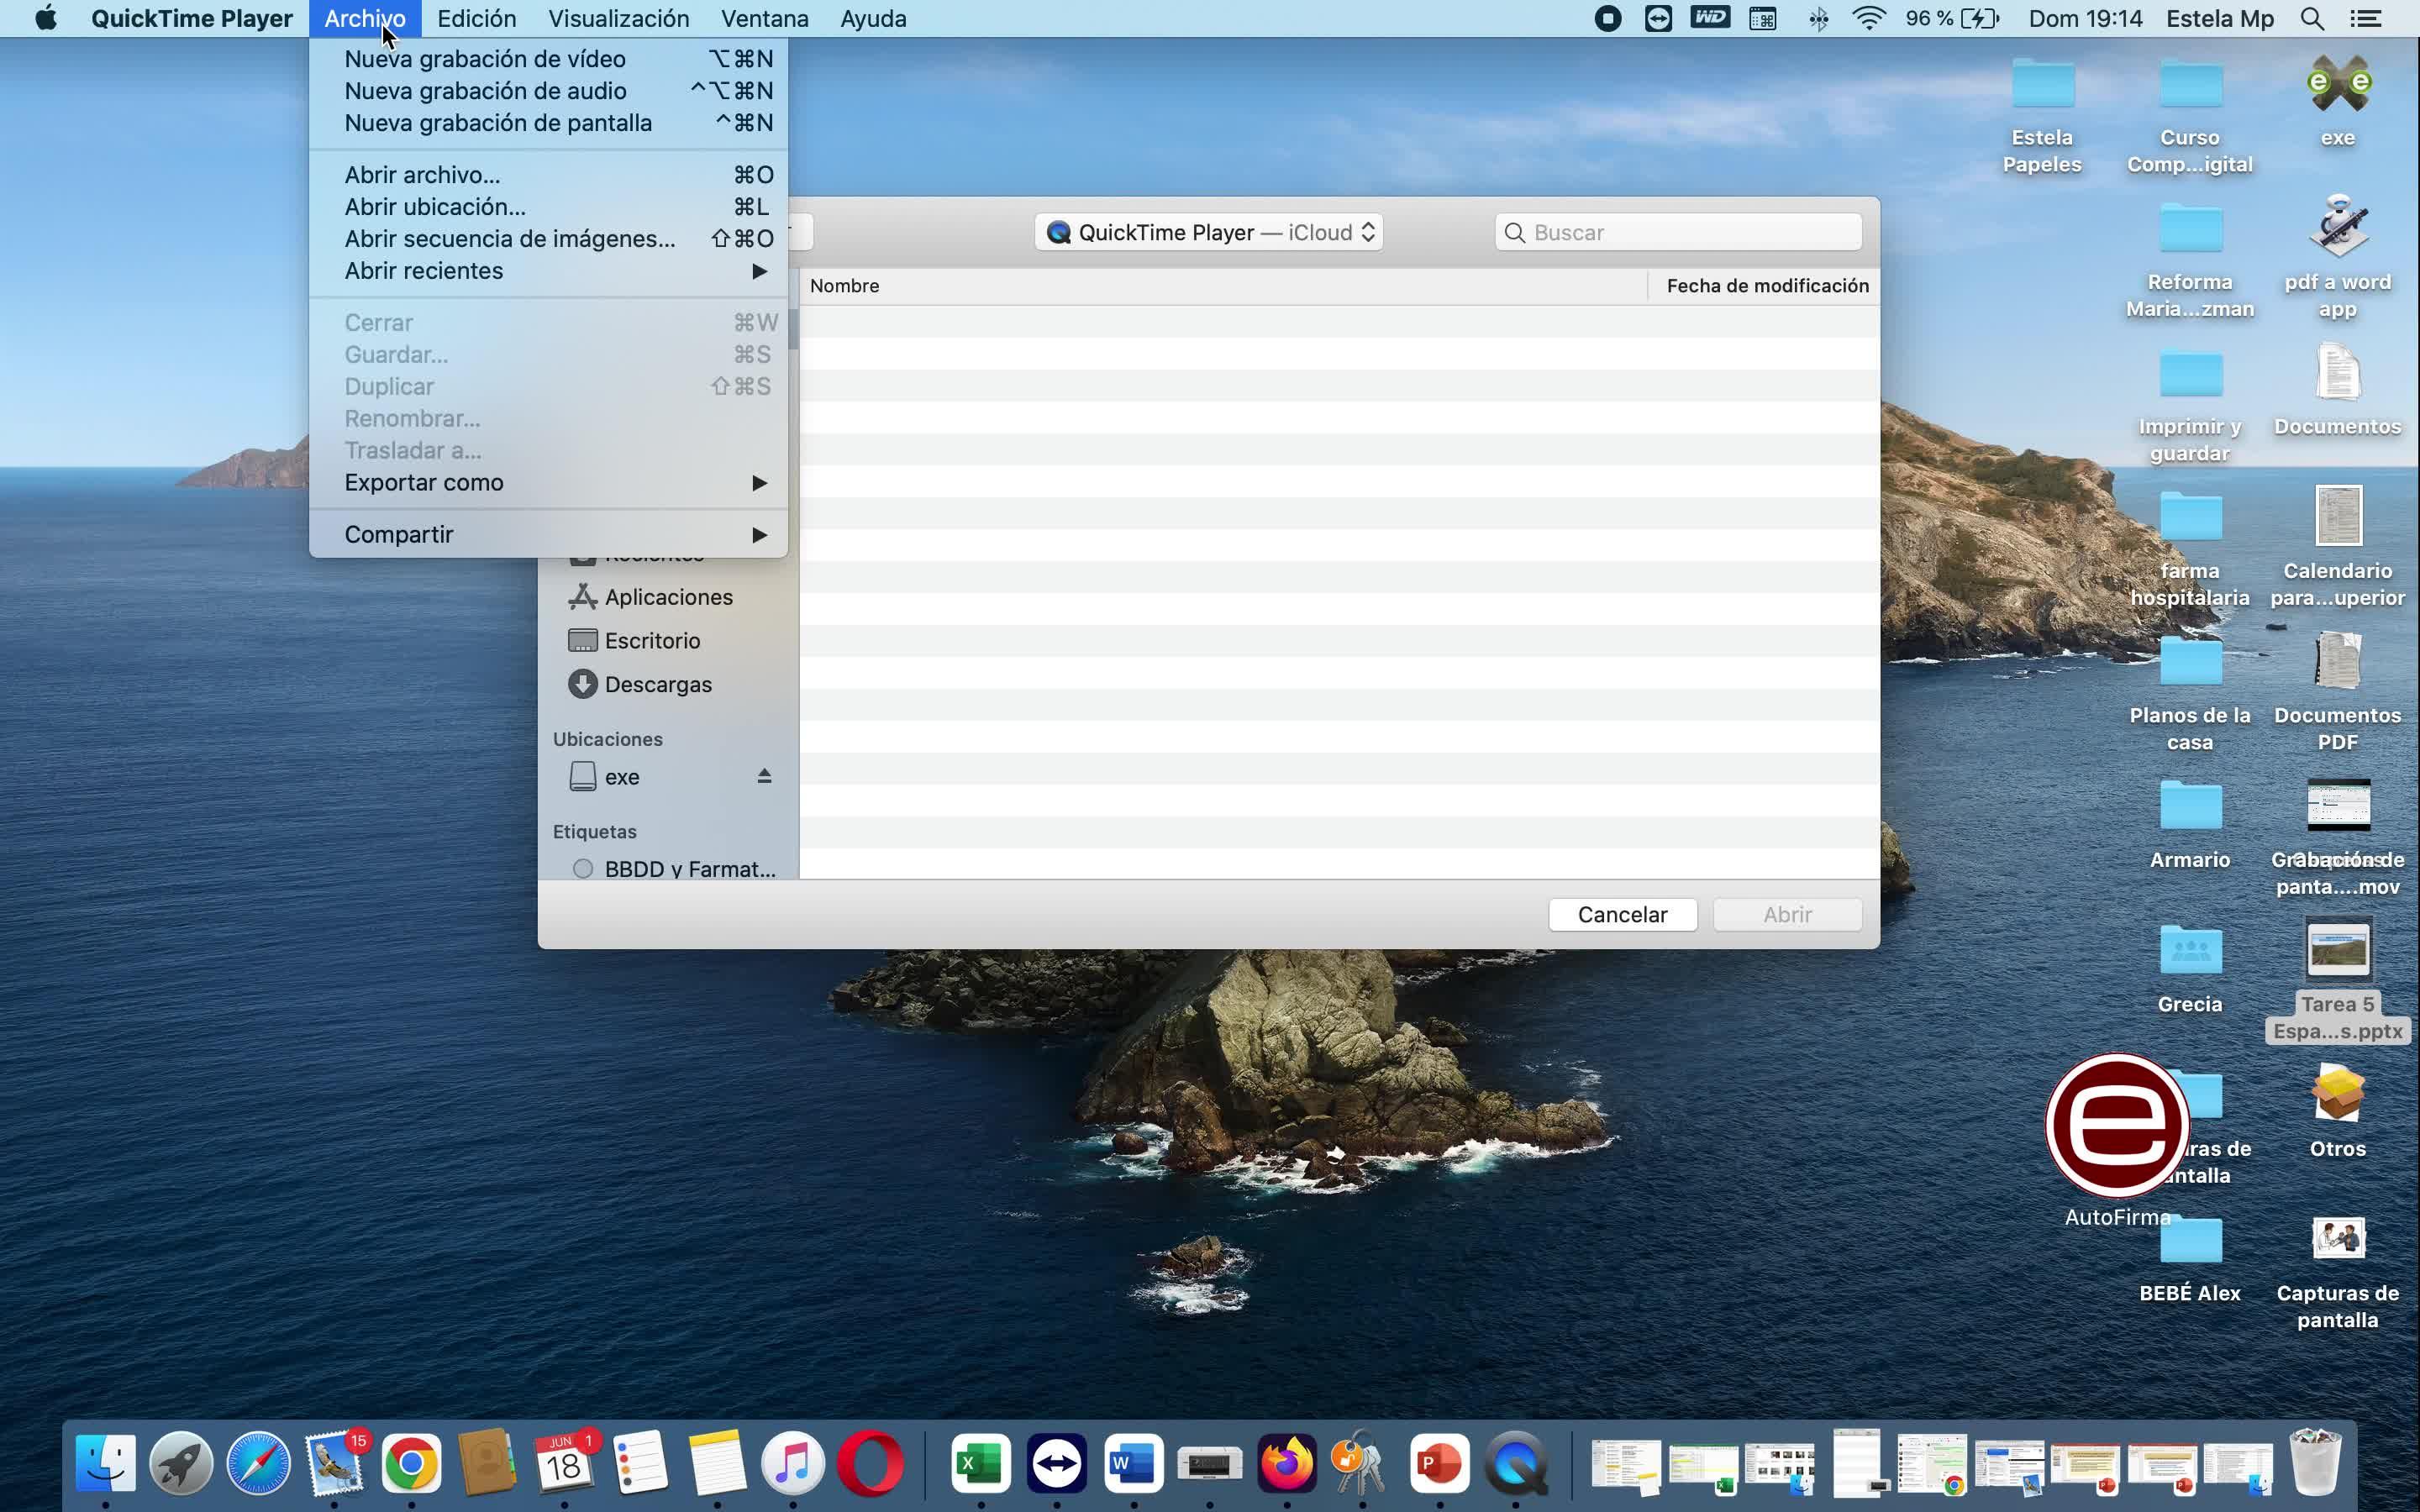This screenshot has width=2420, height=1512.
Task: Open Opera browser in the Dock
Action: [x=870, y=1464]
